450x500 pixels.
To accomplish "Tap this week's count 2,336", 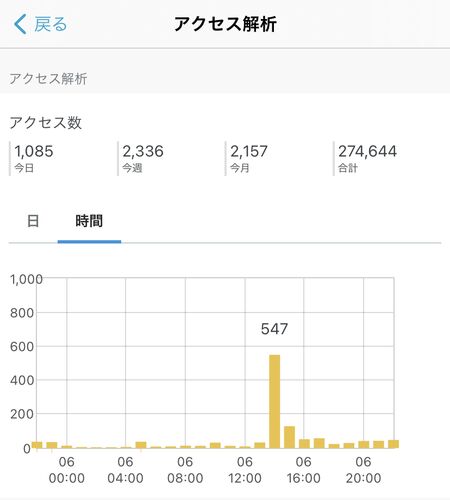I will point(143,151).
